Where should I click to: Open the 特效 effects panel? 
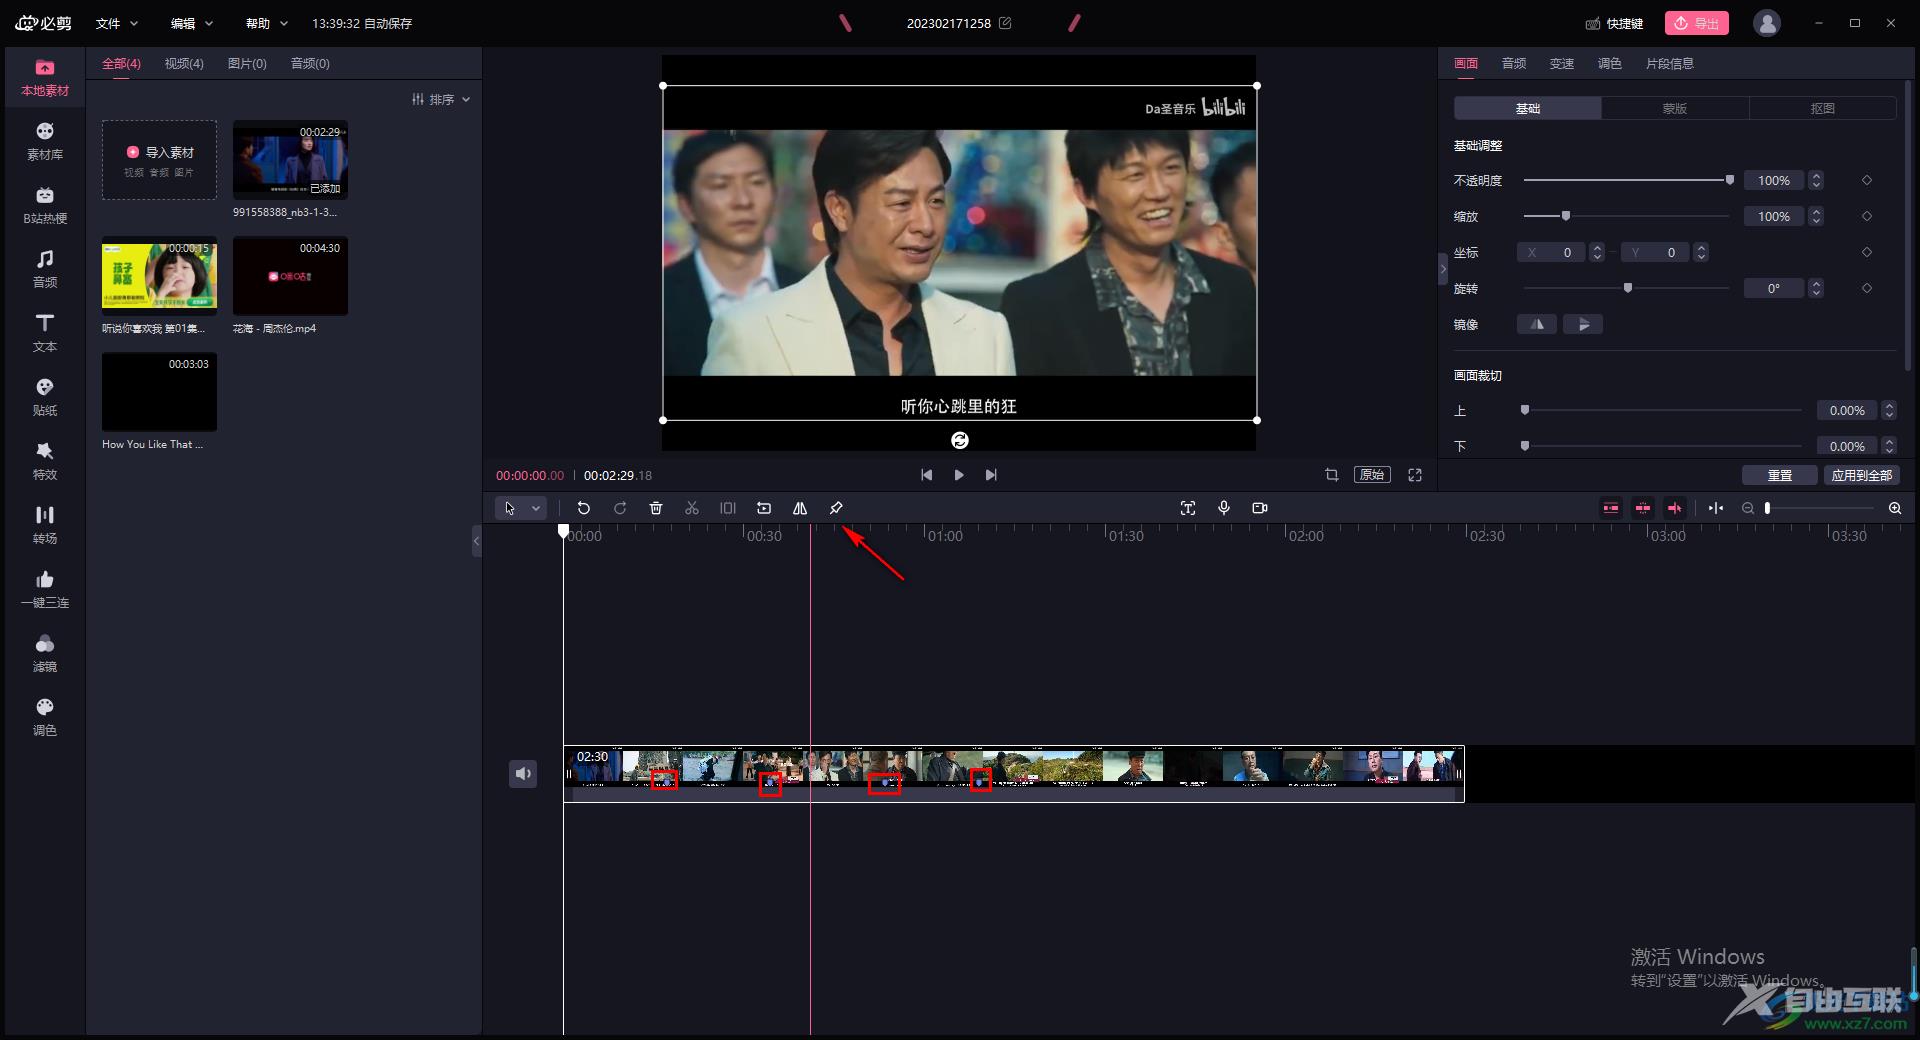(x=45, y=462)
